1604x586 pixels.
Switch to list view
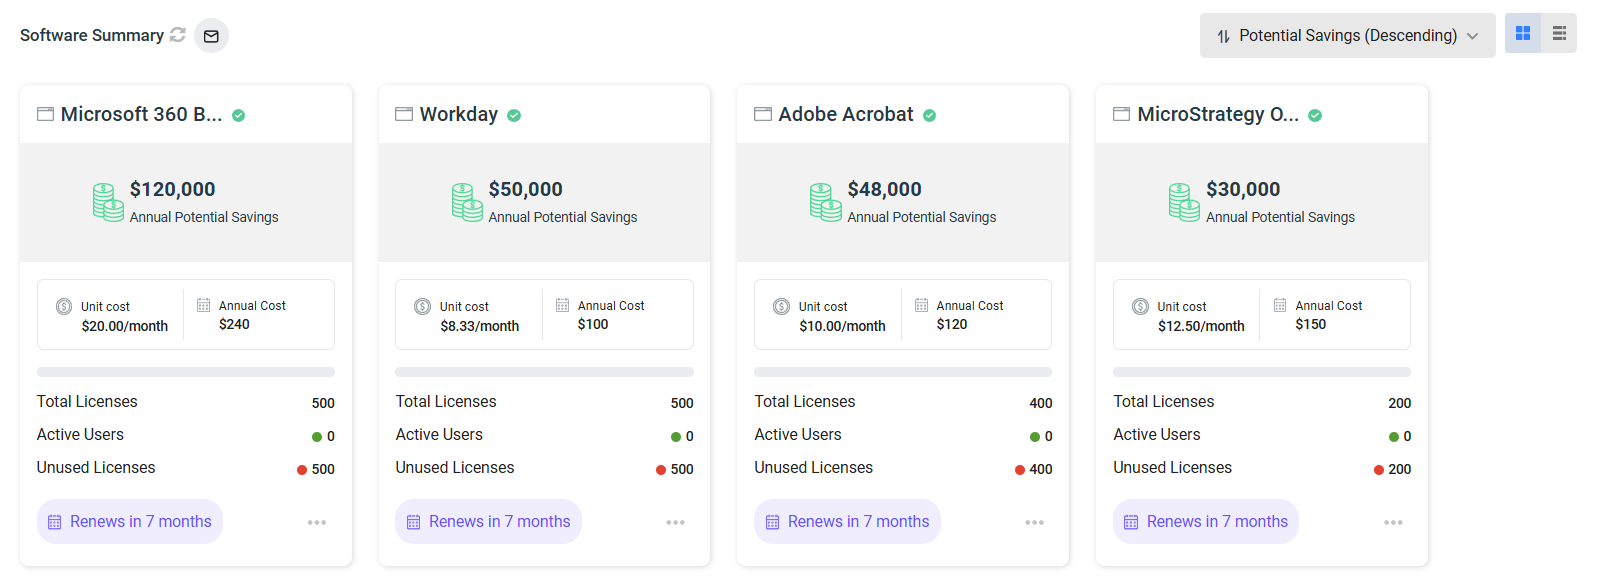[1559, 33]
